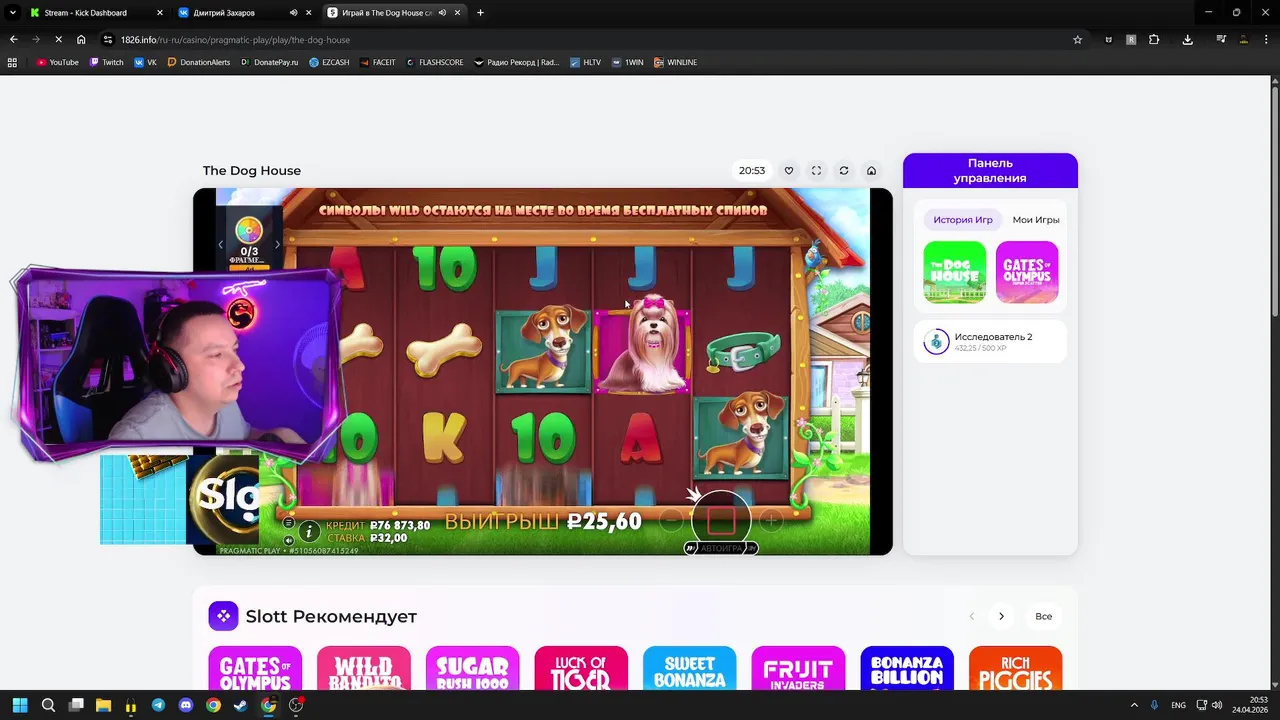This screenshot has width=1280, height=720.
Task: Increase the bet with the plus button
Action: [x=771, y=521]
